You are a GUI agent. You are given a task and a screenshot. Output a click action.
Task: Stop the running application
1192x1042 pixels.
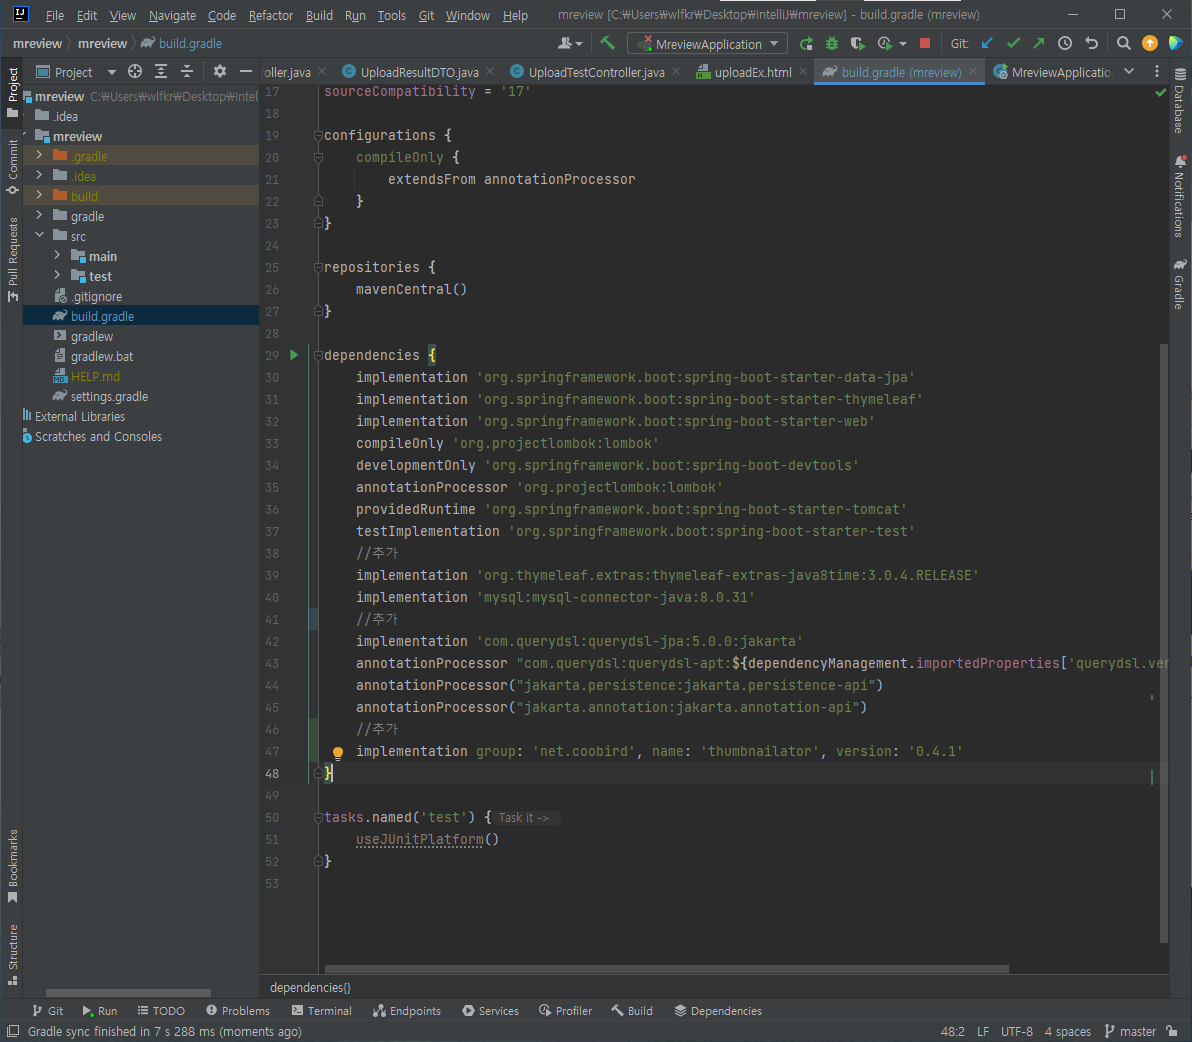click(924, 43)
